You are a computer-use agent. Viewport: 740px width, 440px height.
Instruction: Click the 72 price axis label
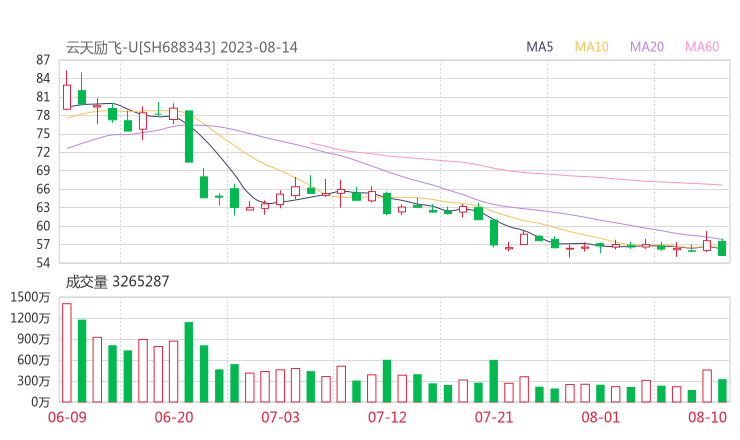[x=43, y=152]
